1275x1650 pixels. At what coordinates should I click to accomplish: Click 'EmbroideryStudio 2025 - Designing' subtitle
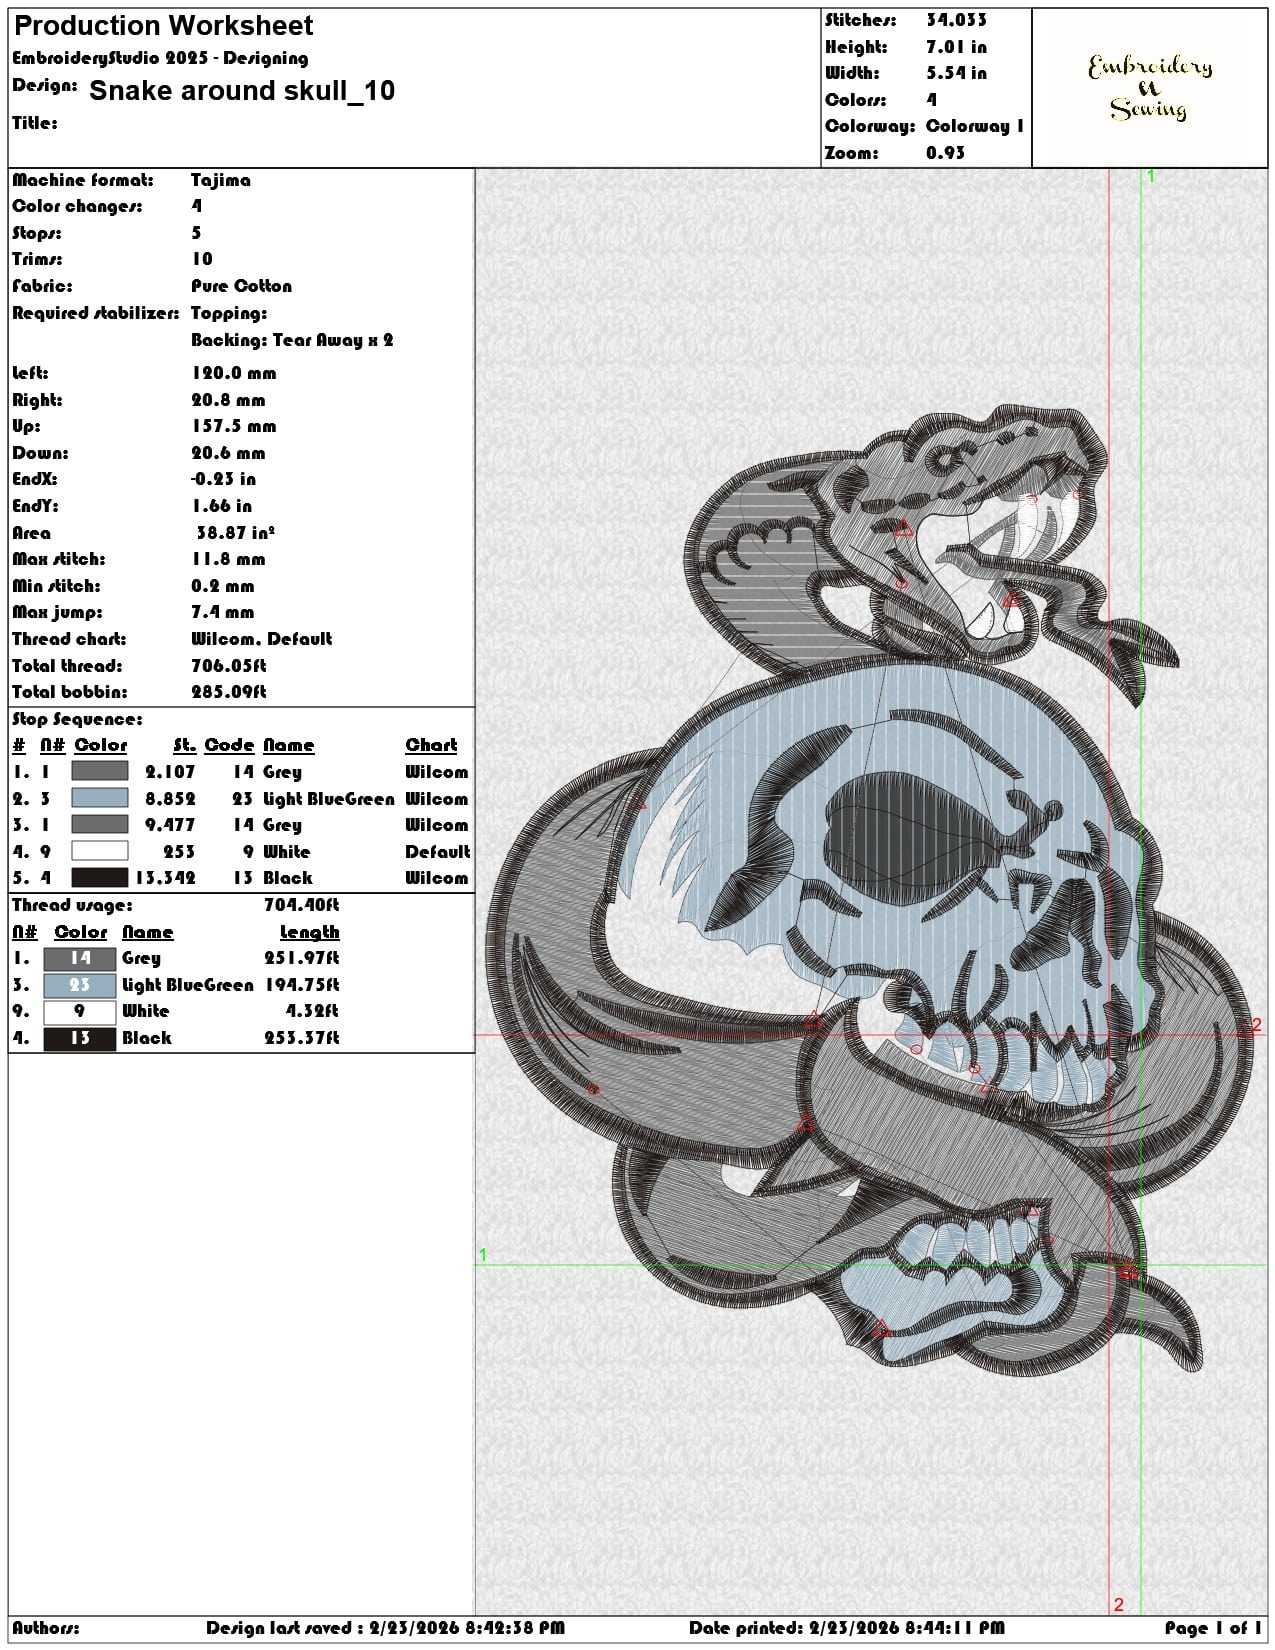161,58
